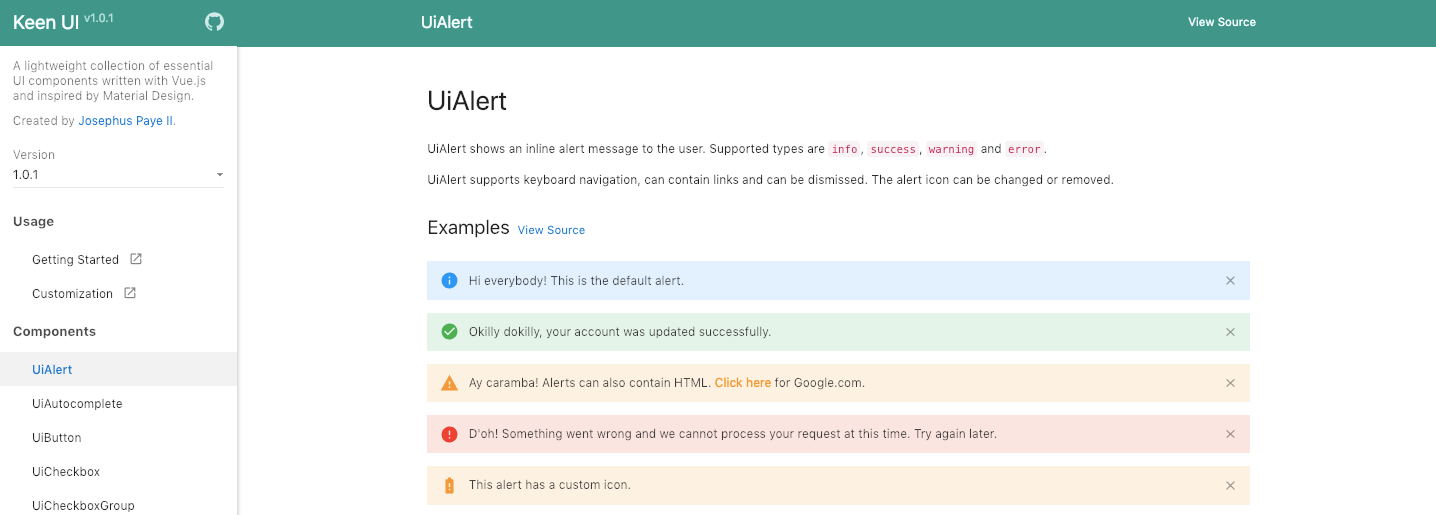The image size is (1436, 515).
Task: Select UiAutocomplete in the components list
Action: pos(77,404)
